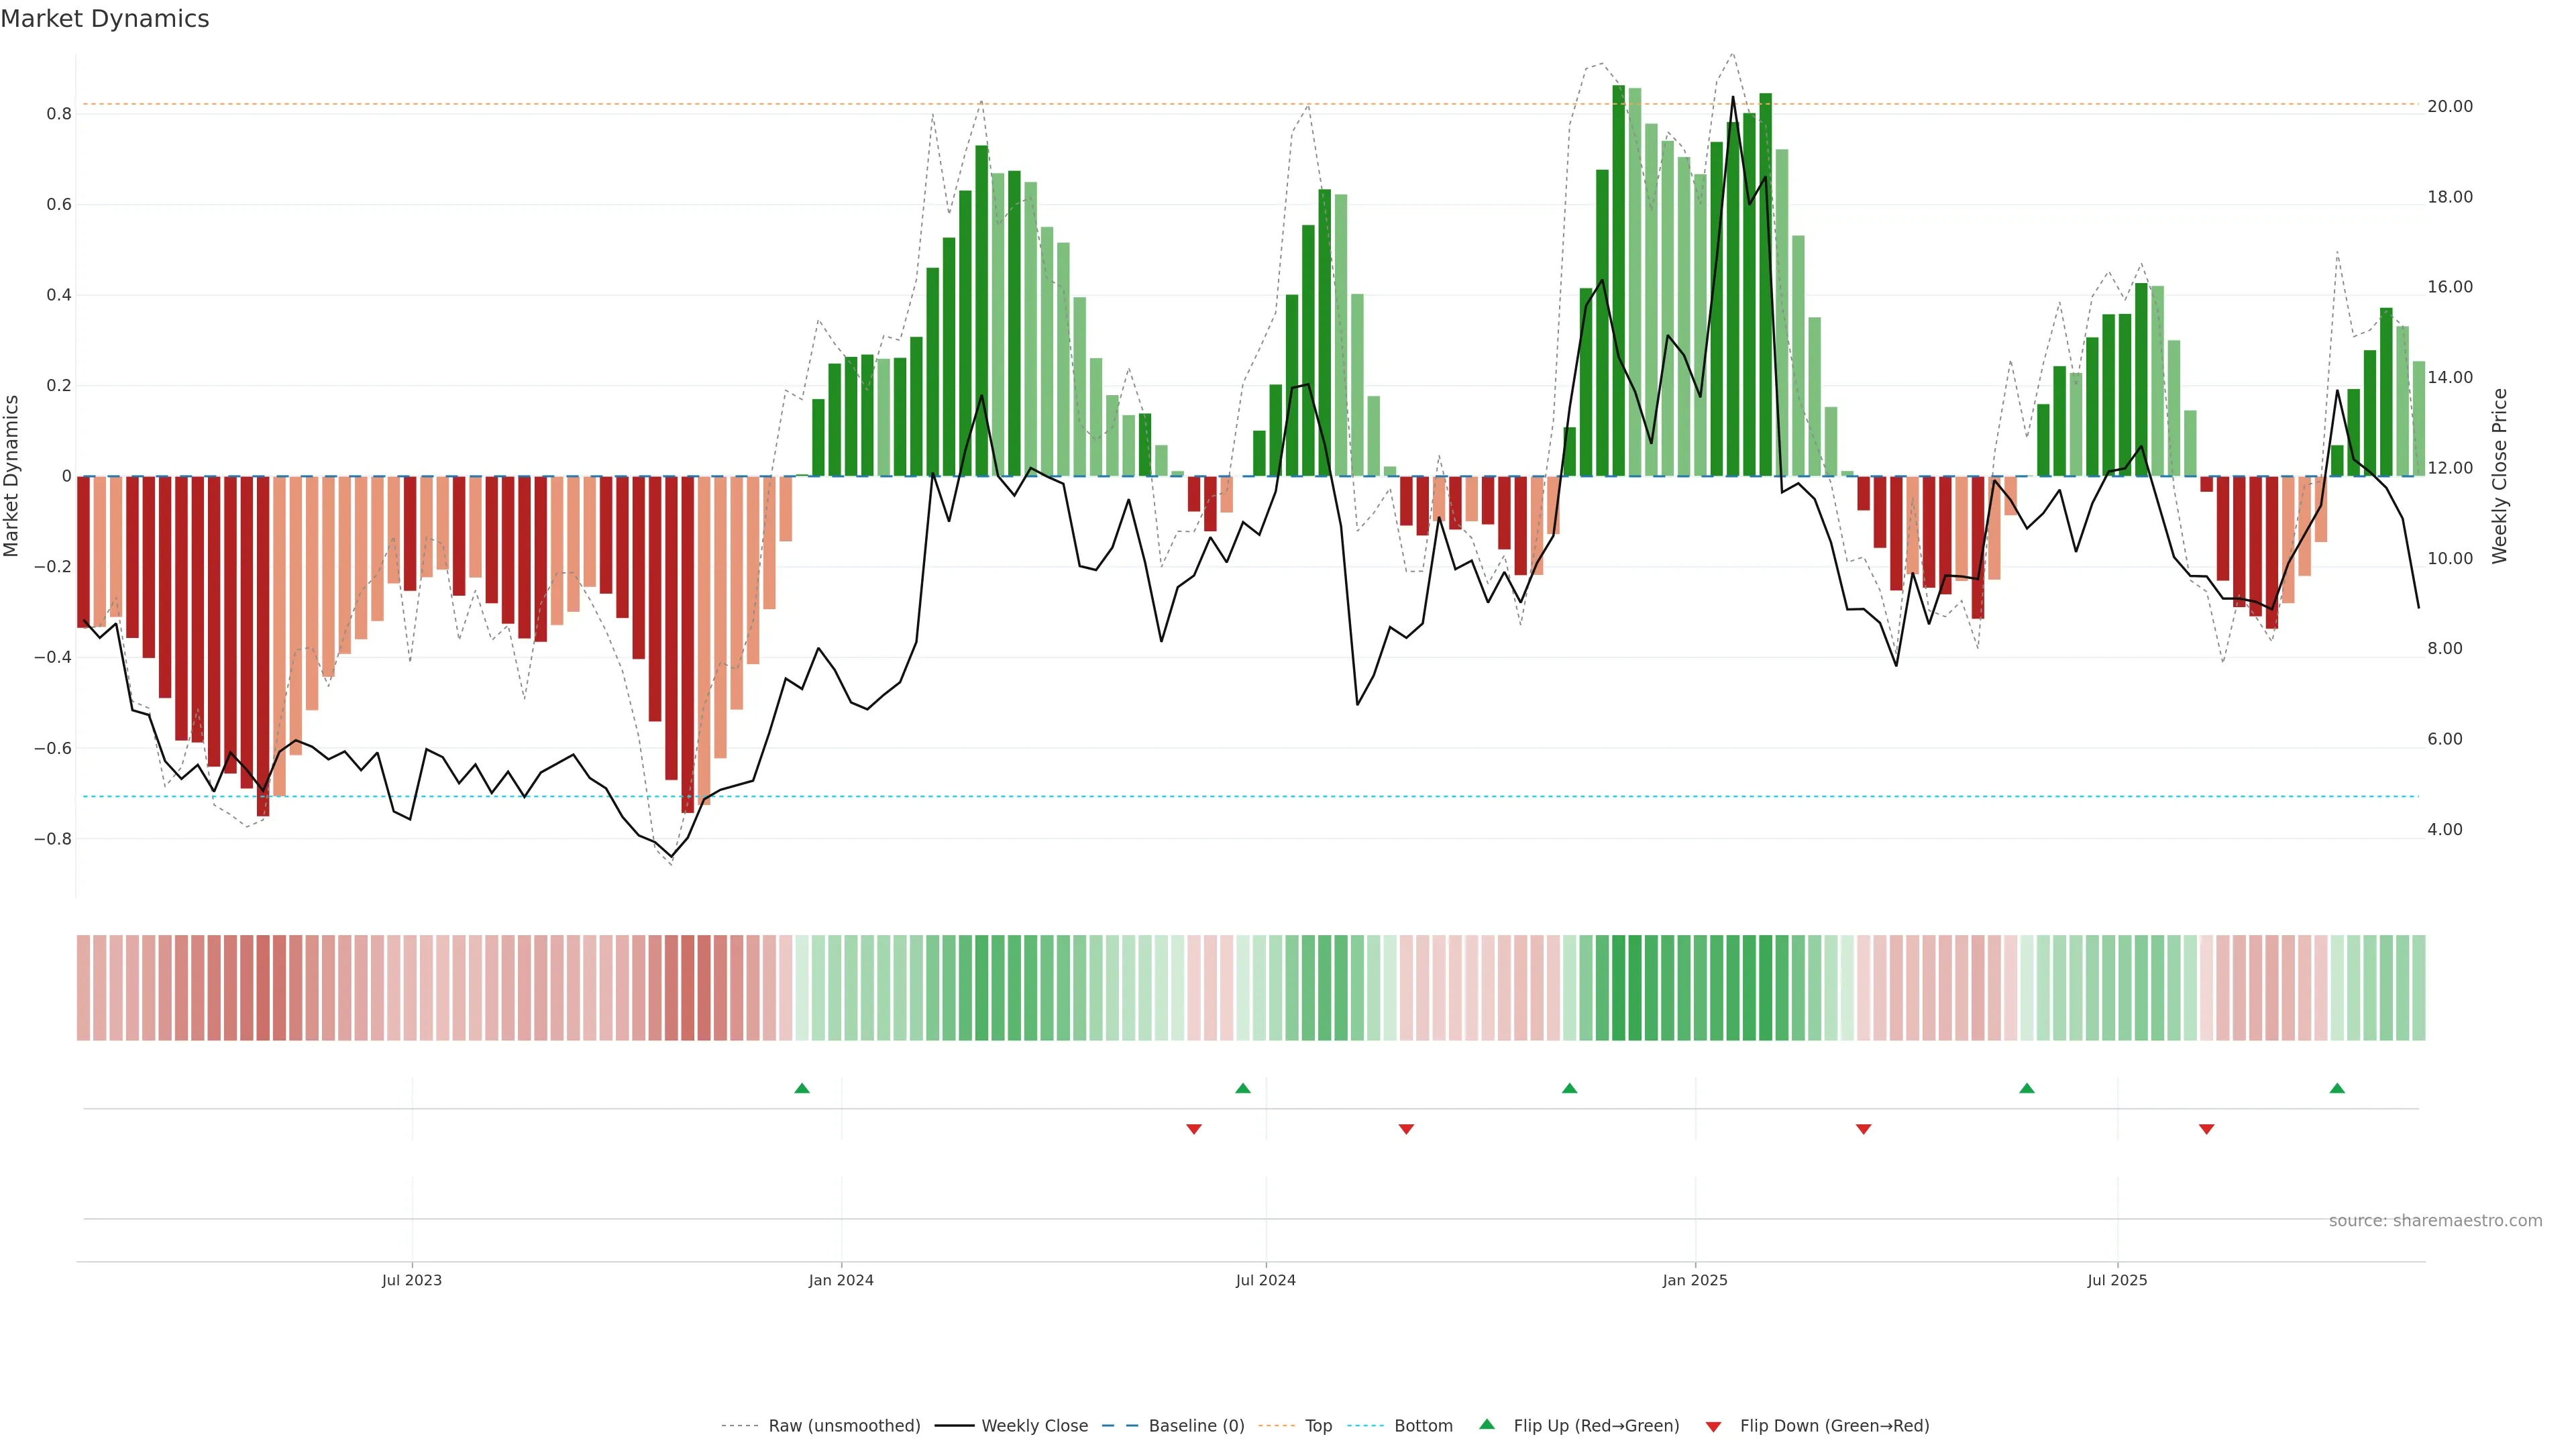Image resolution: width=2576 pixels, height=1449 pixels.
Task: Click the Flip Up legend triangle icon
Action: (1486, 1424)
